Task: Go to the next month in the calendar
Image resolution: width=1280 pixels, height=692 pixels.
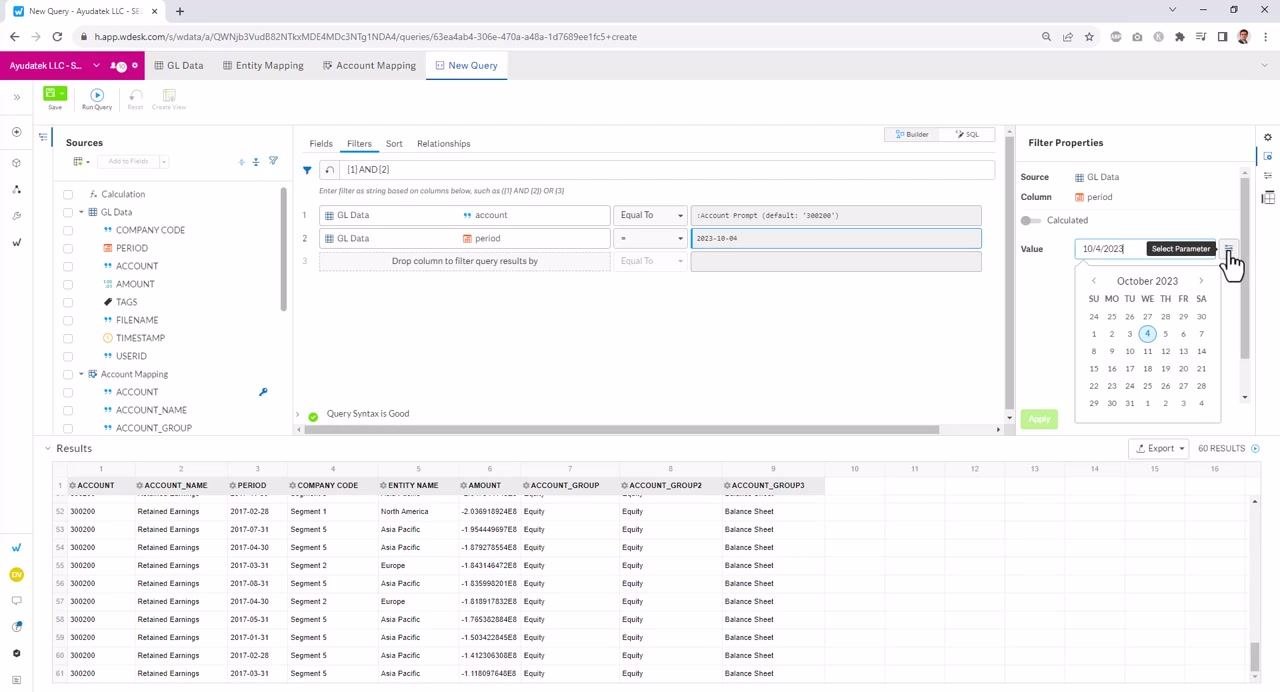Action: (1201, 281)
